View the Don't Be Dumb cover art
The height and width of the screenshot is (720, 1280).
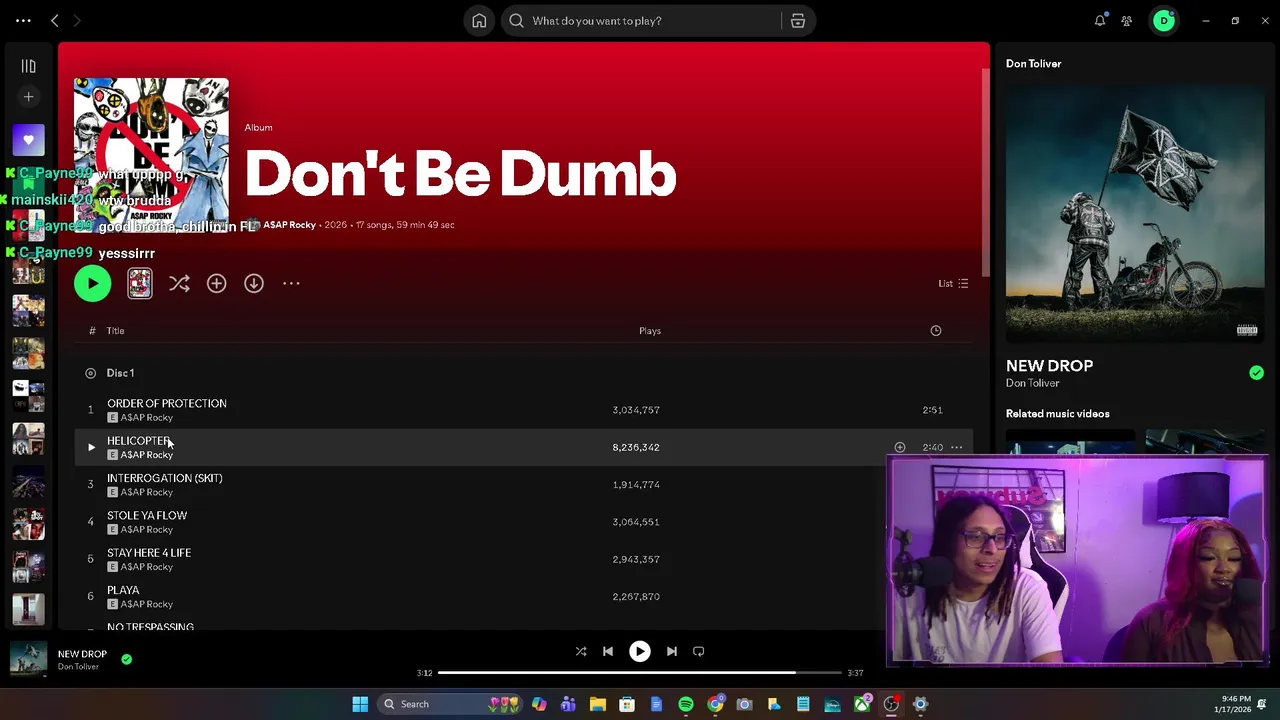[x=151, y=155]
